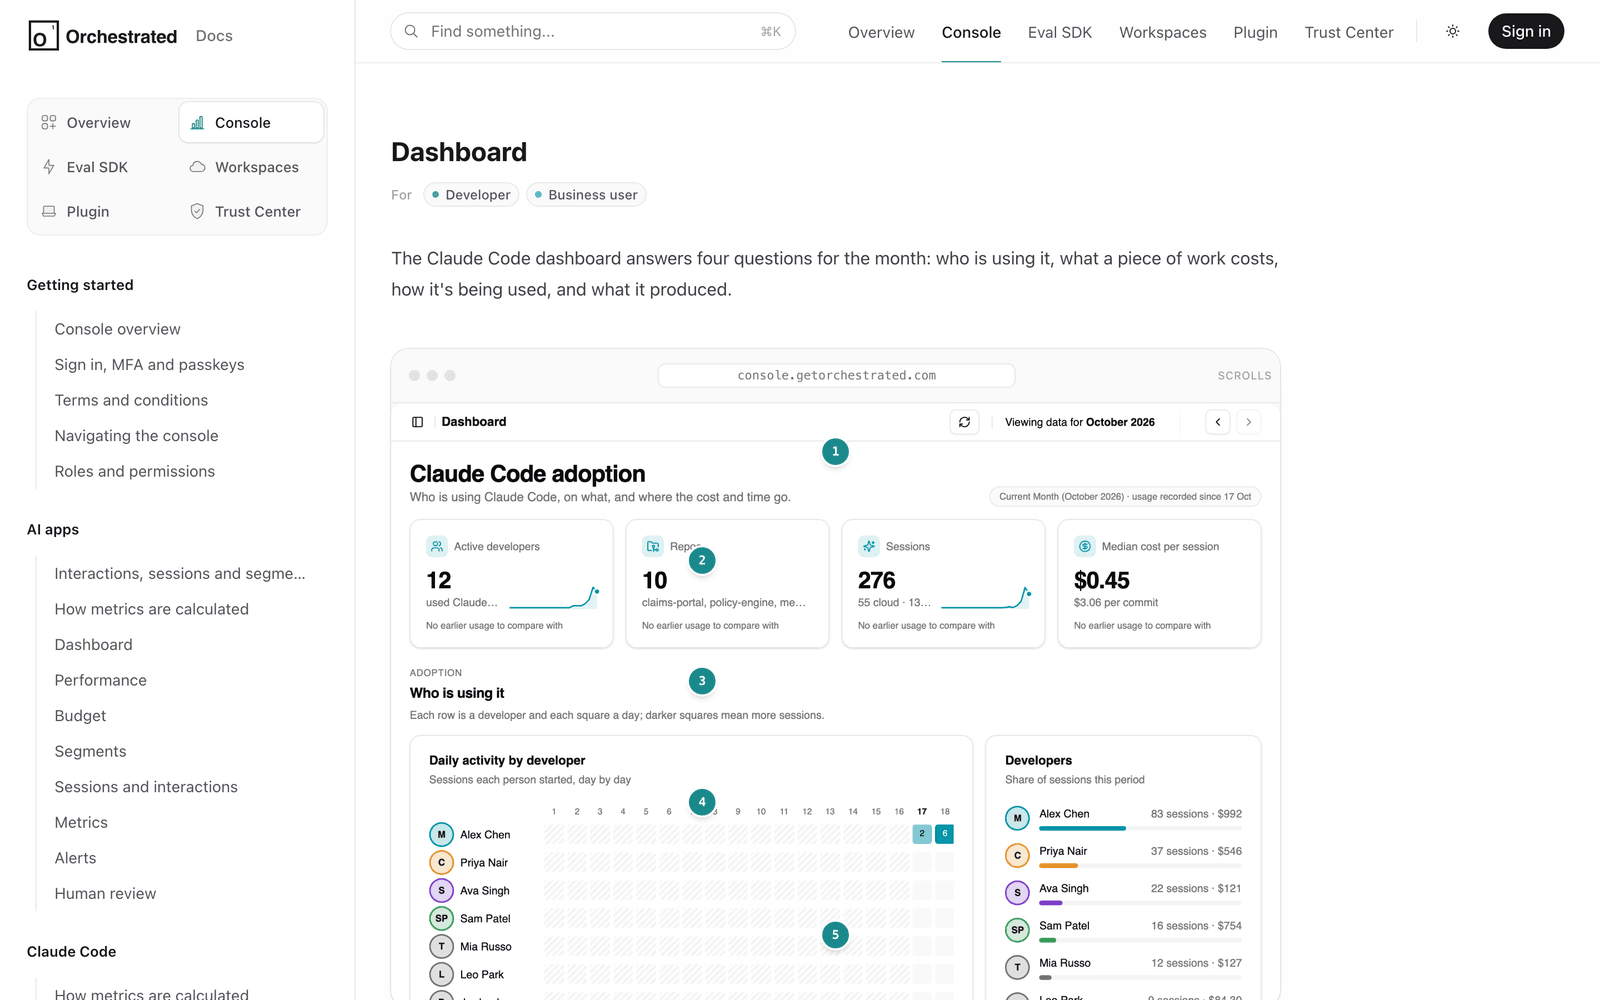Open the Budget sidebar link
The height and width of the screenshot is (1000, 1600).
81,716
